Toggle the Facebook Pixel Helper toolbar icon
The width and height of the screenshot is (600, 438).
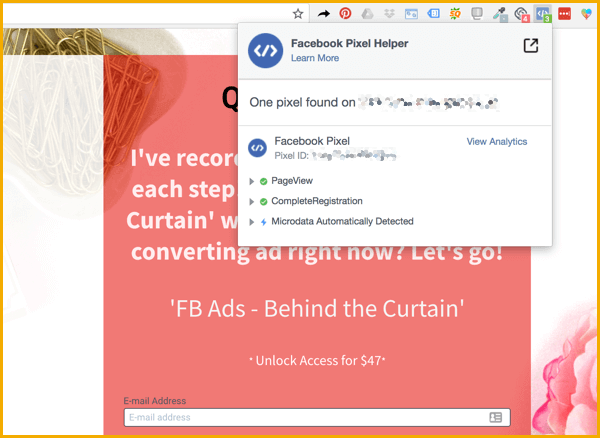(x=543, y=14)
